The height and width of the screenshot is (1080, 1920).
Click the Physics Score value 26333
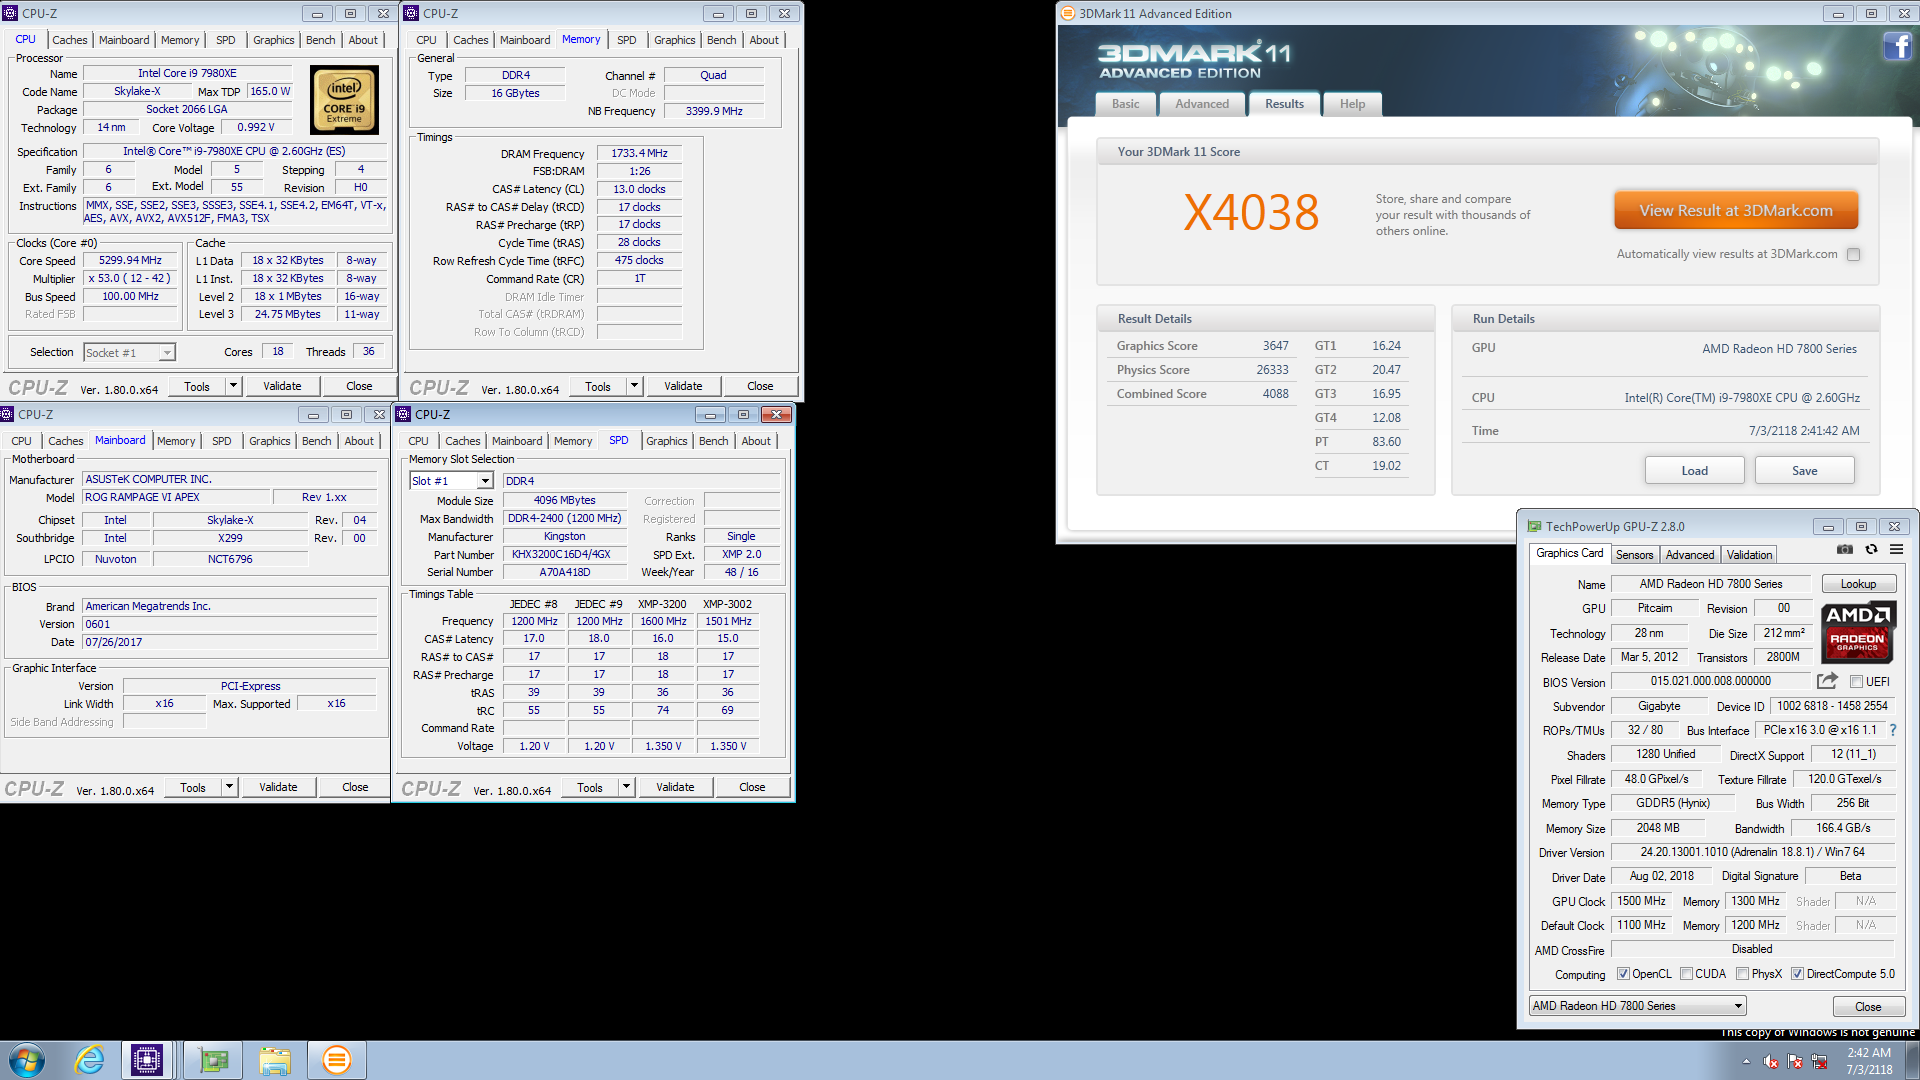[x=1272, y=370]
